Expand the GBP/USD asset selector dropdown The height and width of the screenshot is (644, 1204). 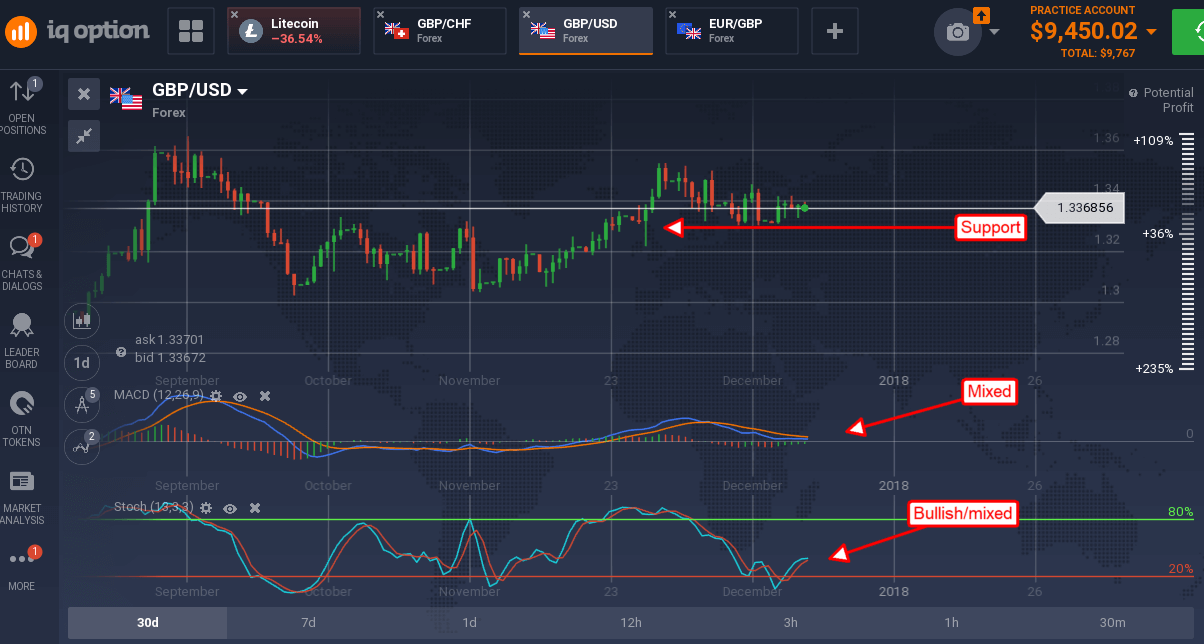[242, 91]
